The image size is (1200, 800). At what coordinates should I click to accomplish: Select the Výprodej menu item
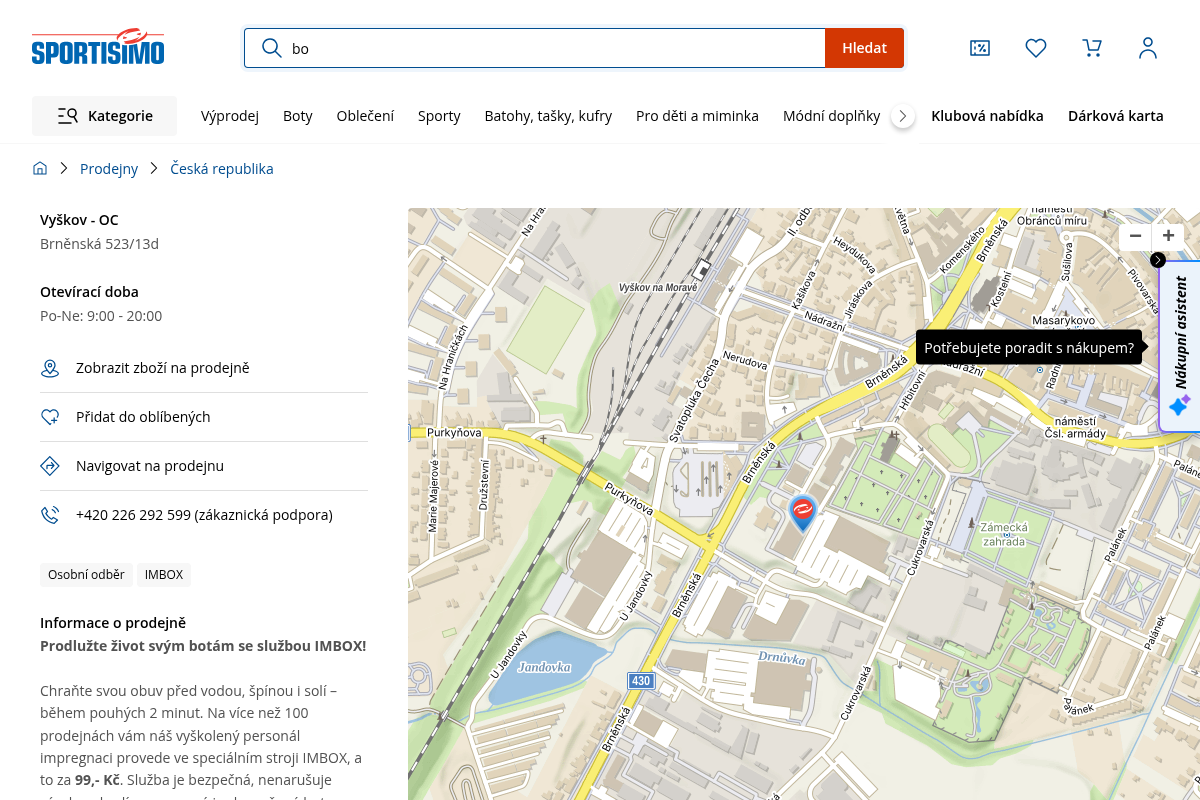230,116
